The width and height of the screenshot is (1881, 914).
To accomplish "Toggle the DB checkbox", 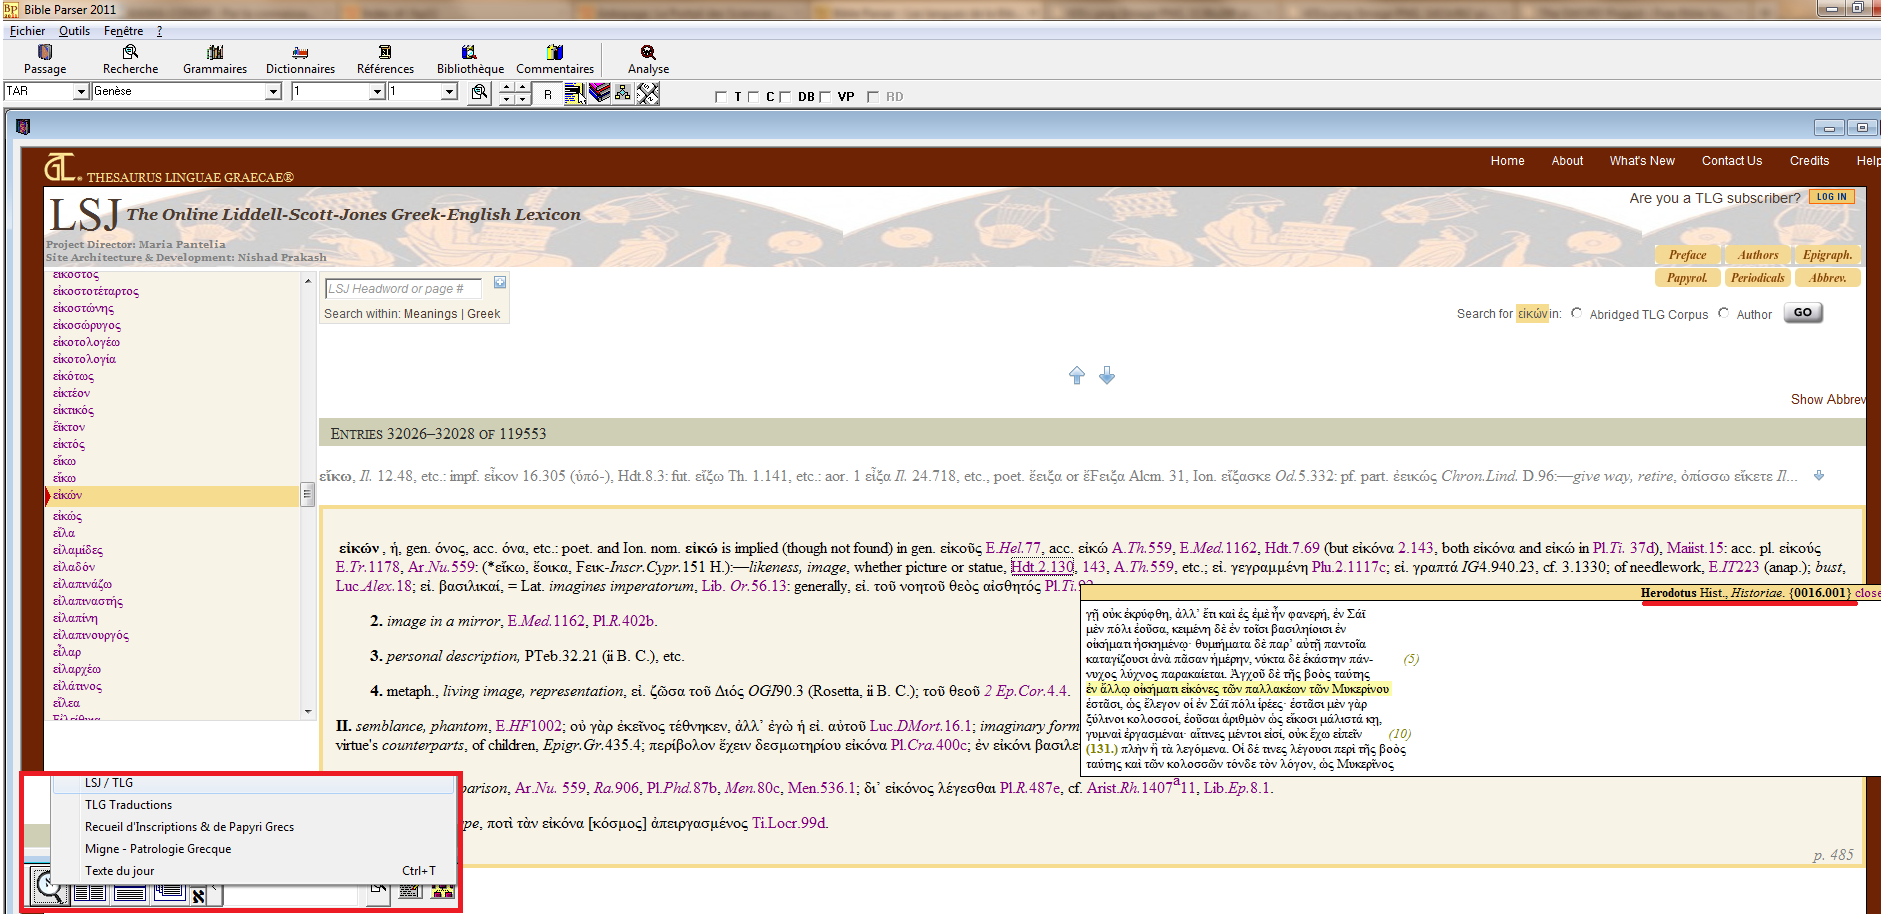I will (x=785, y=97).
